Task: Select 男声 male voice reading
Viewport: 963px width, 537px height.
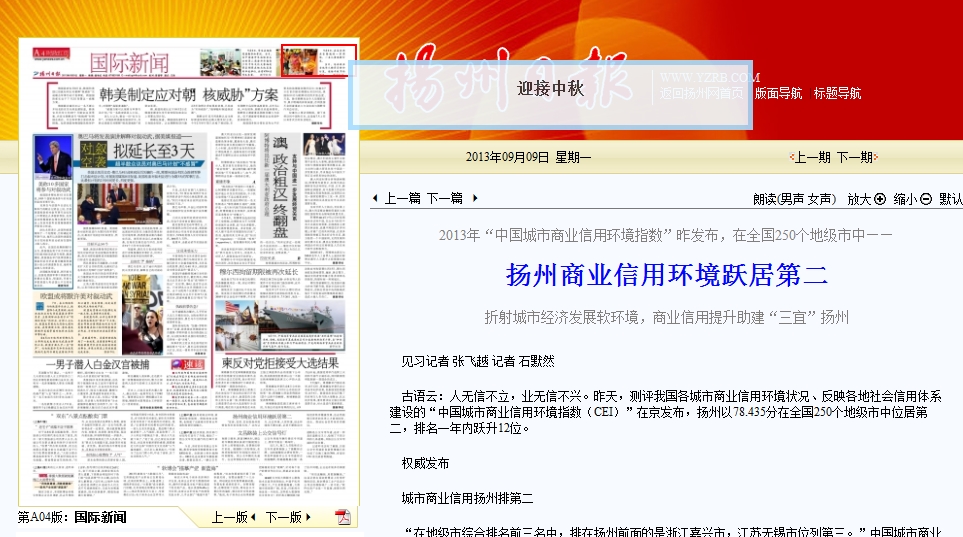Action: coord(792,199)
